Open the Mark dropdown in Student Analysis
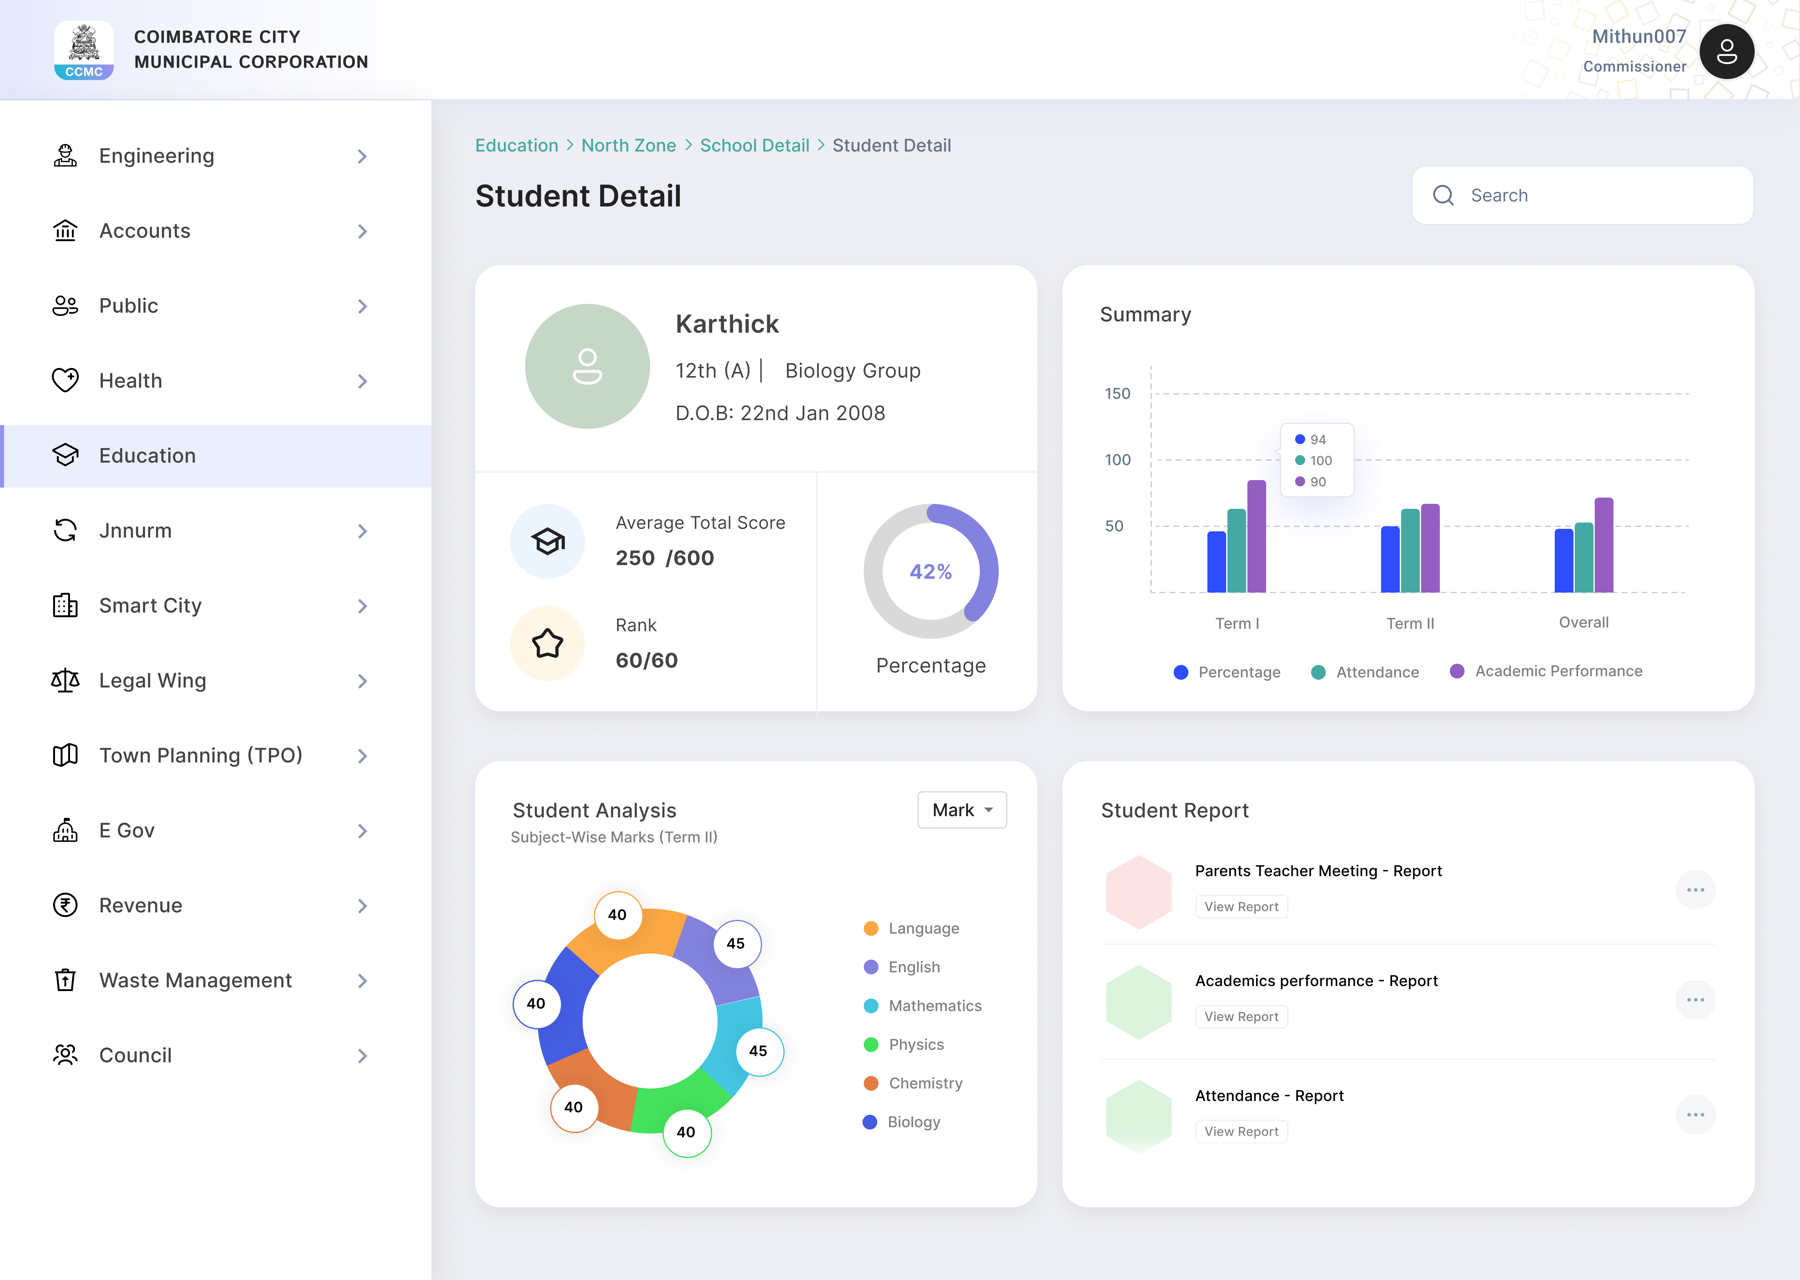Viewport: 1800px width, 1280px height. (962, 810)
